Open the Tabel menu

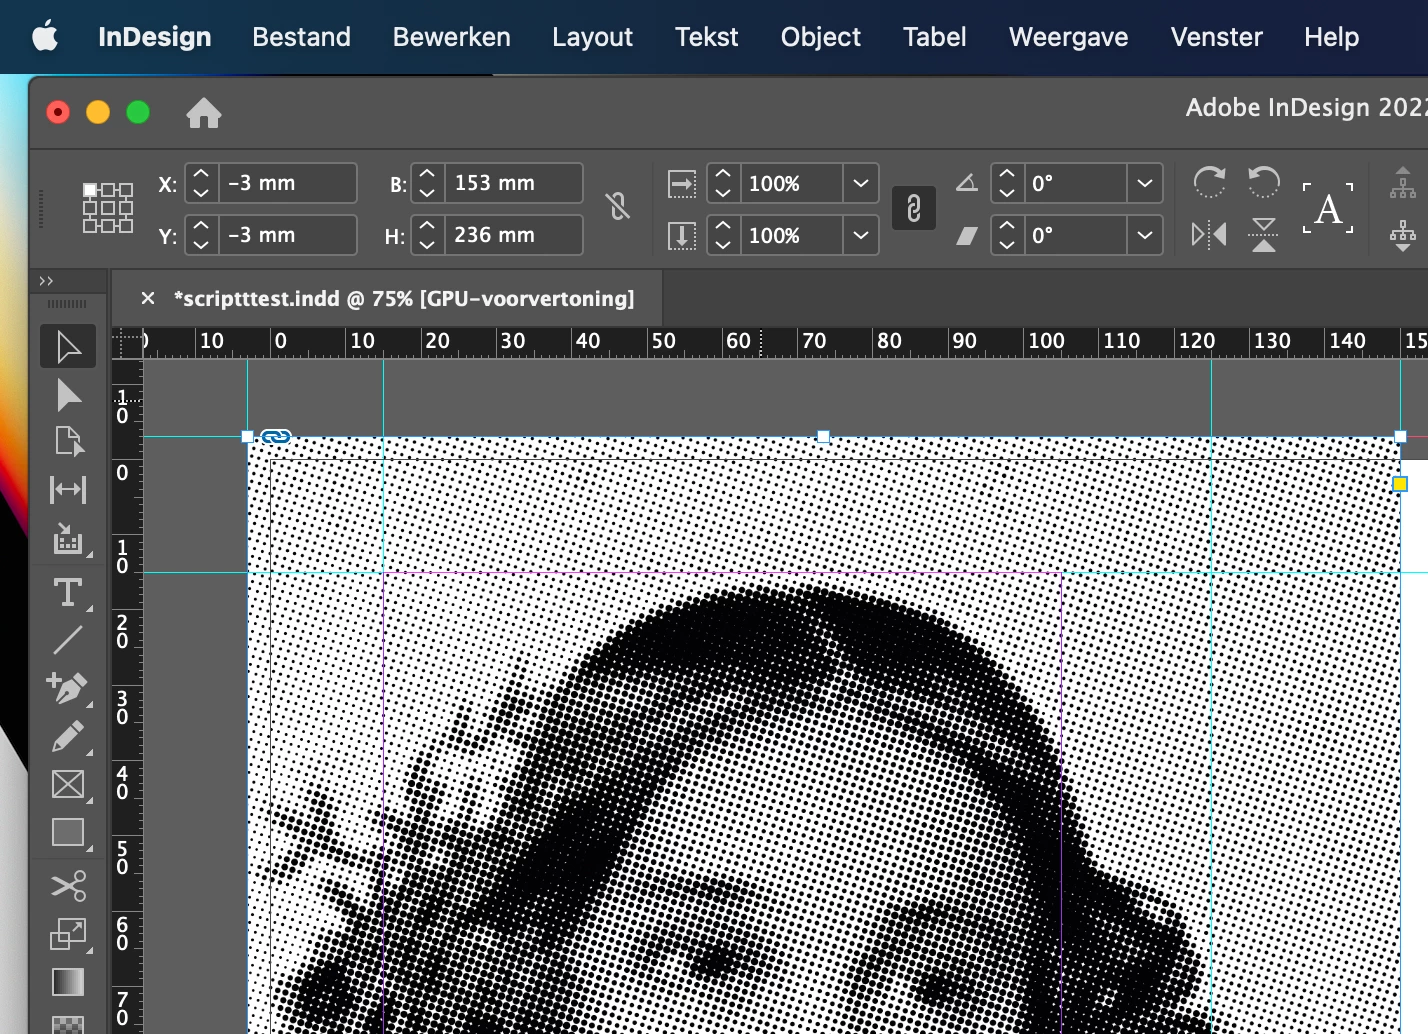pyautogui.click(x=934, y=37)
